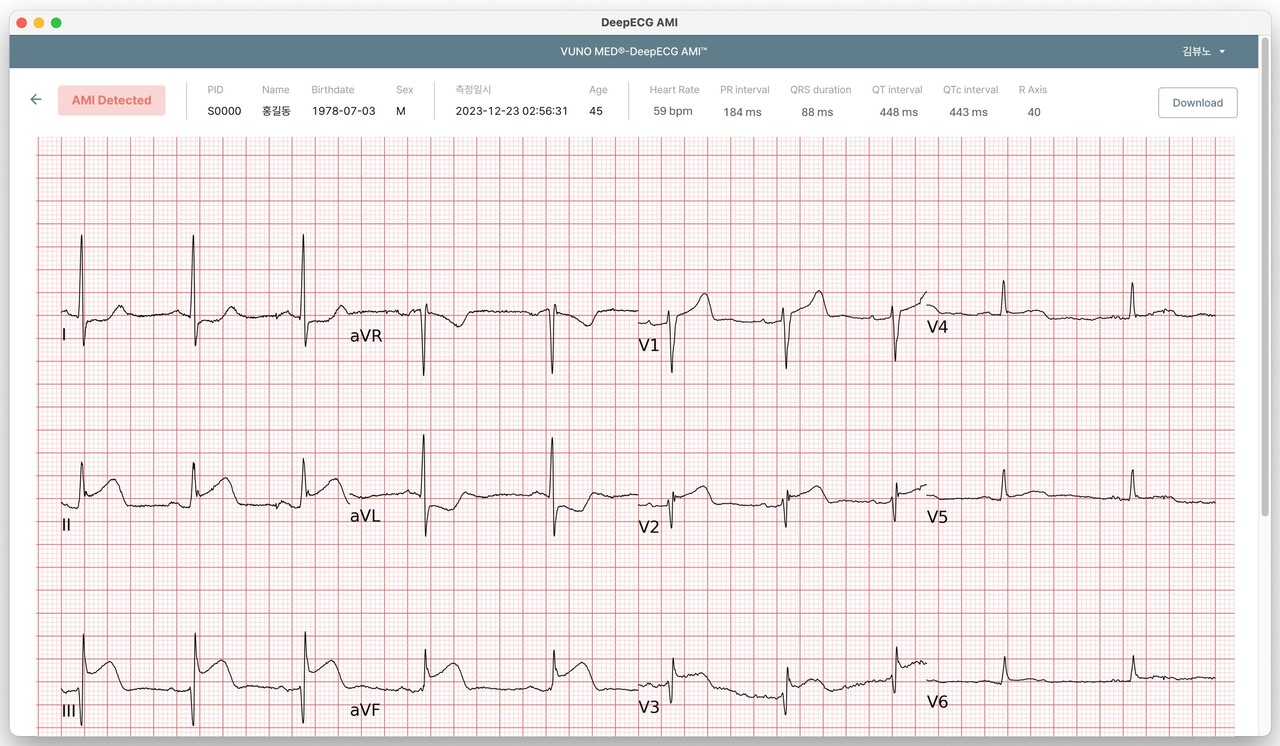Select the QTc interval 443 ms reading
The width and height of the screenshot is (1280, 746).
[968, 112]
